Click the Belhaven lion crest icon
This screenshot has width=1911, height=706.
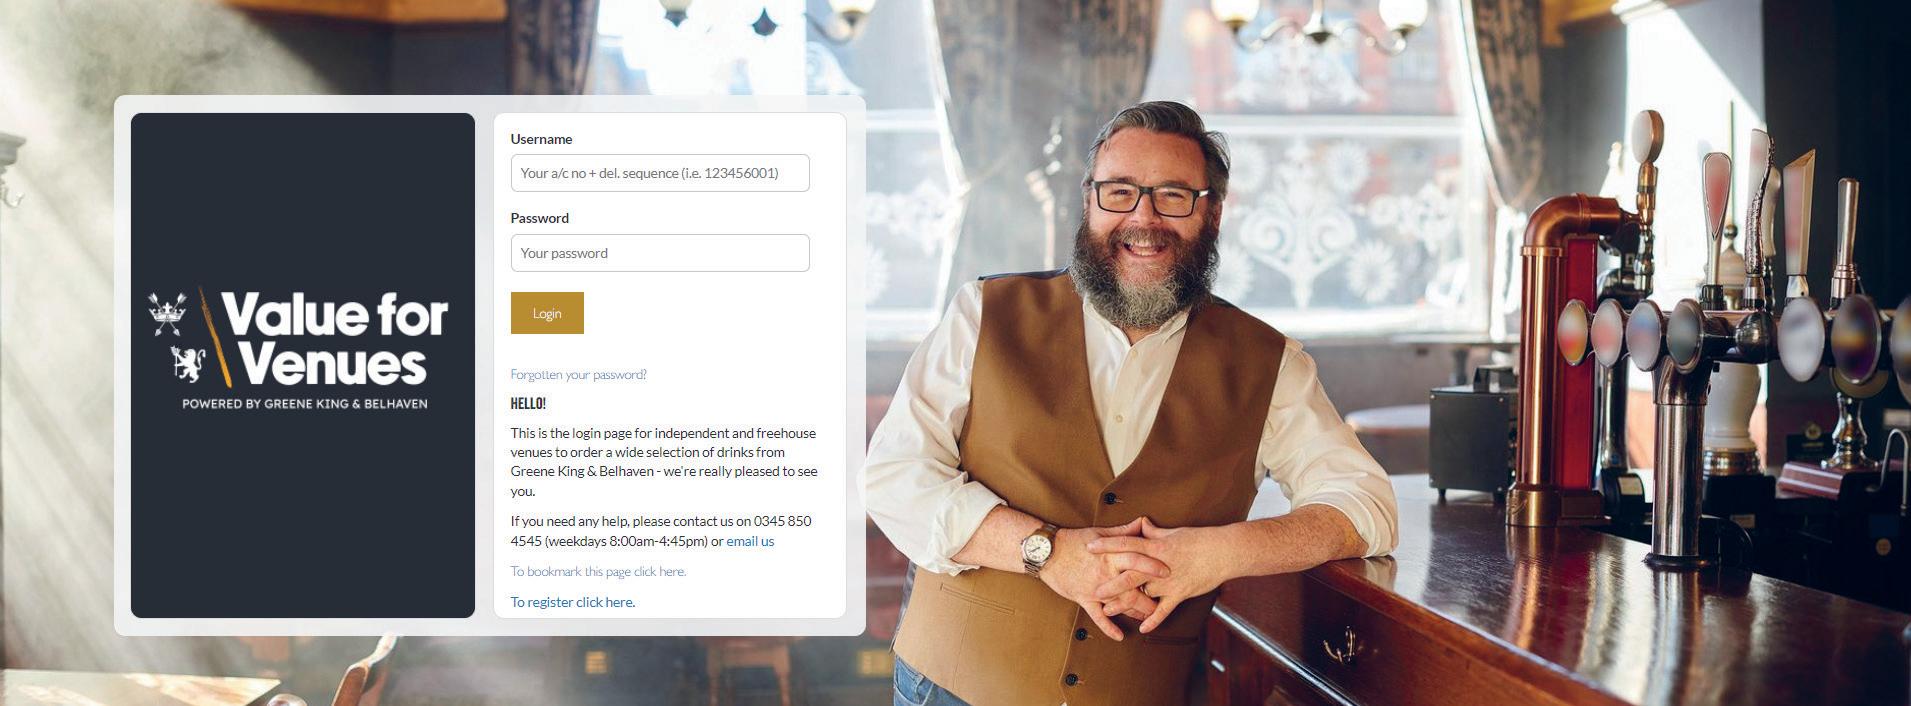pos(187,364)
